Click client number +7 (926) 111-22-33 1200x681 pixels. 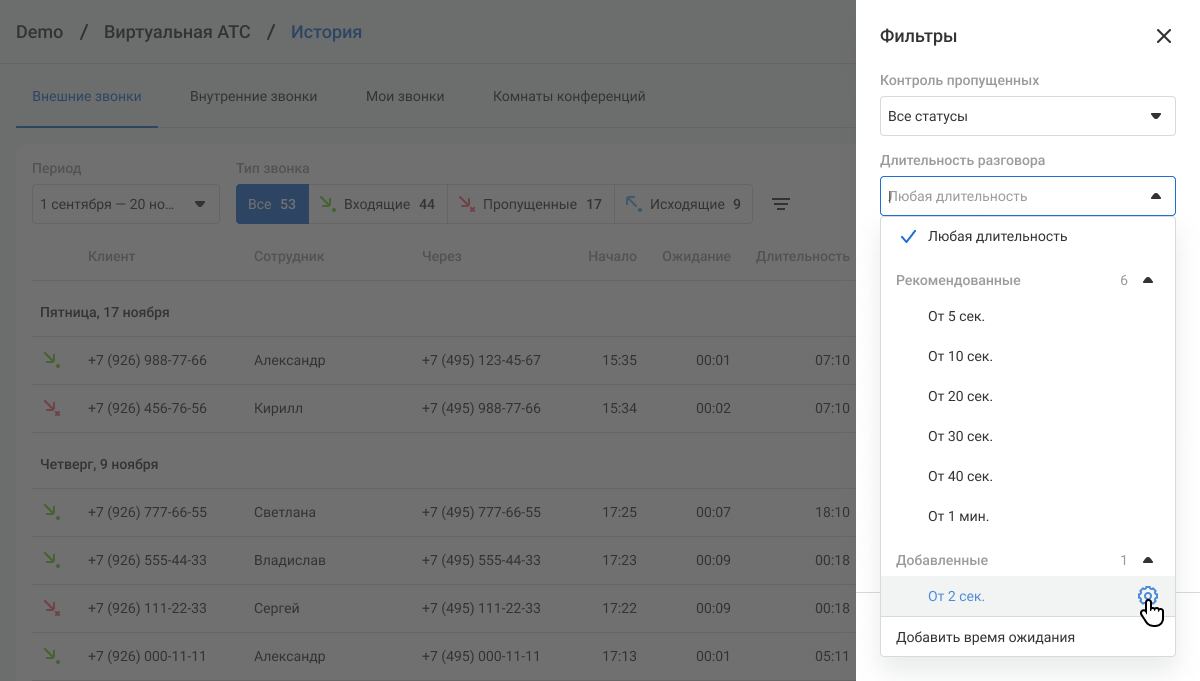(147, 608)
